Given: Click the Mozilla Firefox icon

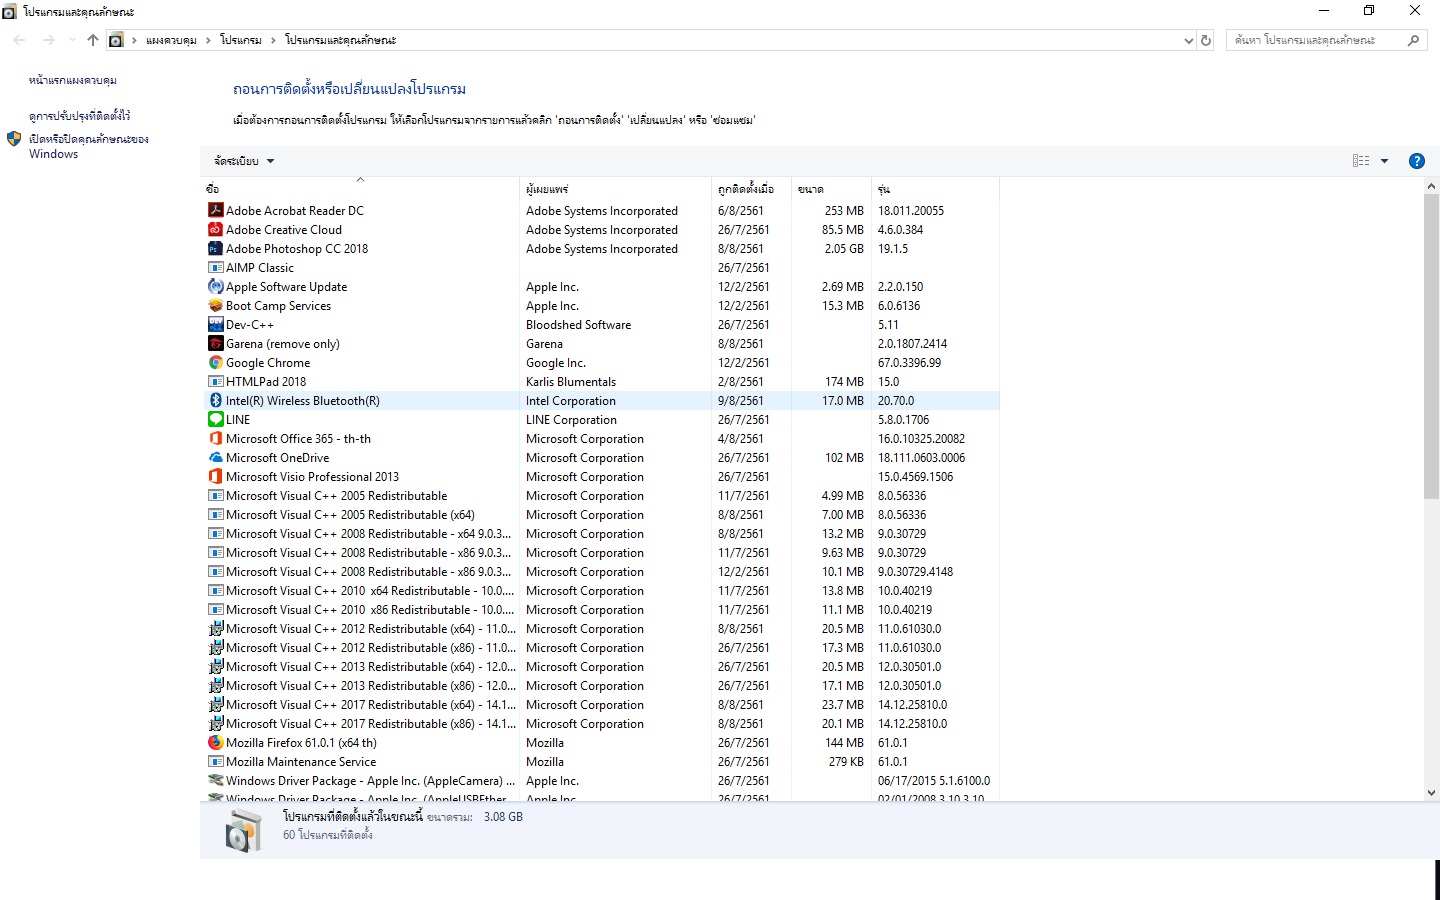Looking at the screenshot, I should point(215,742).
